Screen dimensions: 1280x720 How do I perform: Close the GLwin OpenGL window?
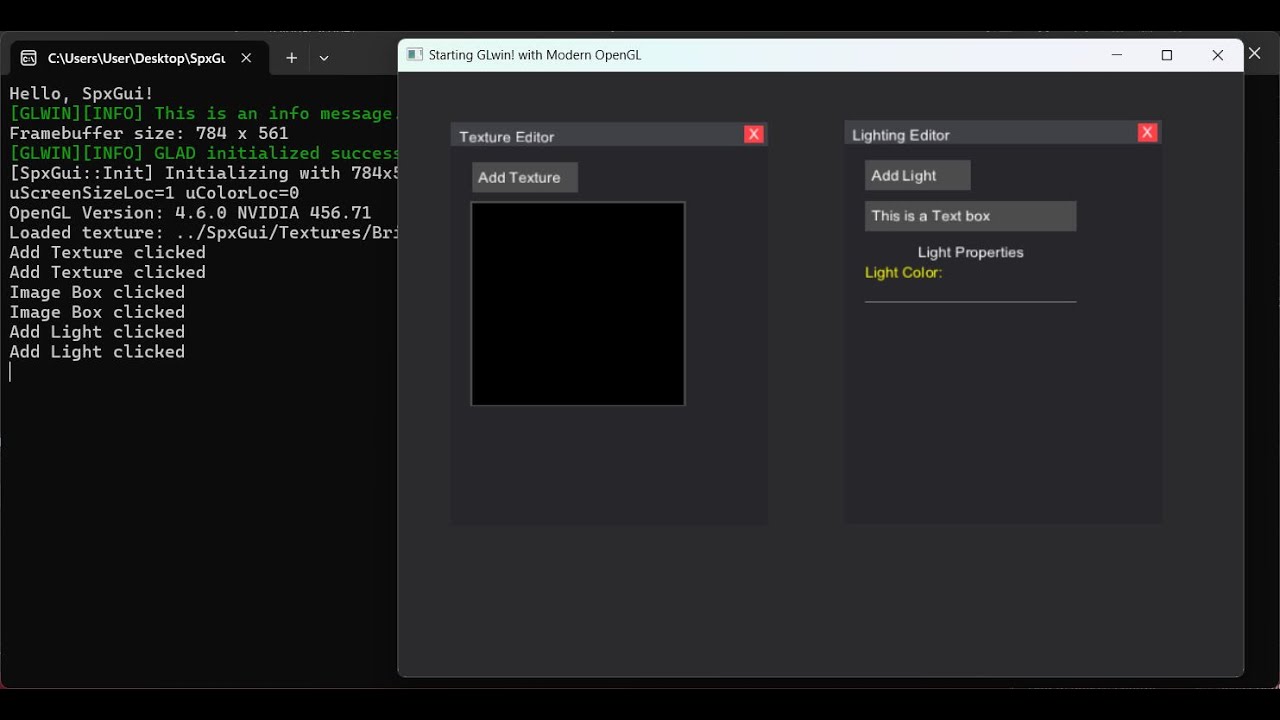(x=1218, y=55)
